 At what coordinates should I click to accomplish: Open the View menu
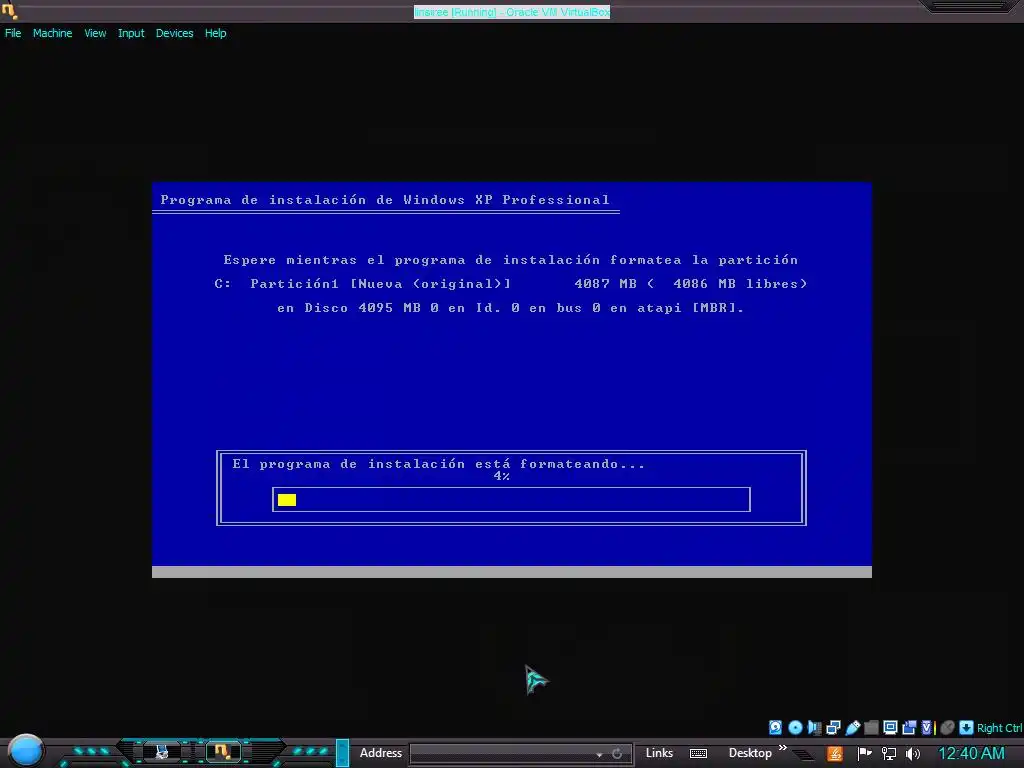95,33
